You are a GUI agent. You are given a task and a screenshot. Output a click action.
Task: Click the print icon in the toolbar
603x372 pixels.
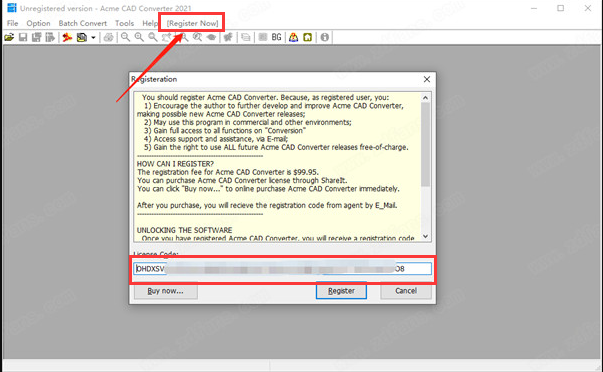(108, 37)
